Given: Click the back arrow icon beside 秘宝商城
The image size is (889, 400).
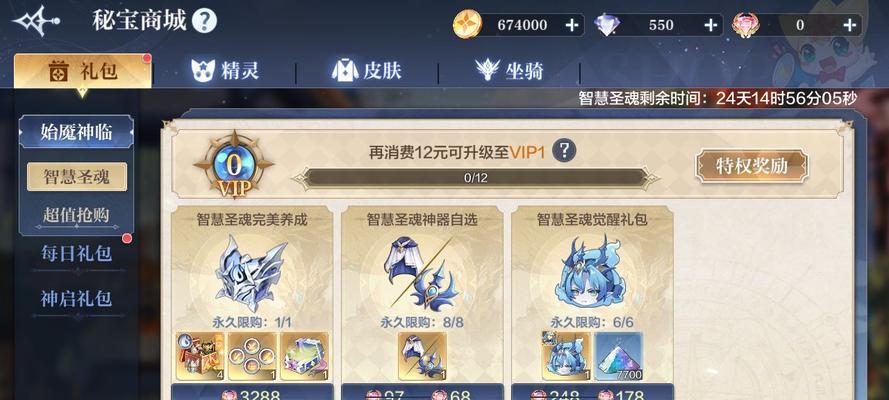Looking at the screenshot, I should (35, 22).
